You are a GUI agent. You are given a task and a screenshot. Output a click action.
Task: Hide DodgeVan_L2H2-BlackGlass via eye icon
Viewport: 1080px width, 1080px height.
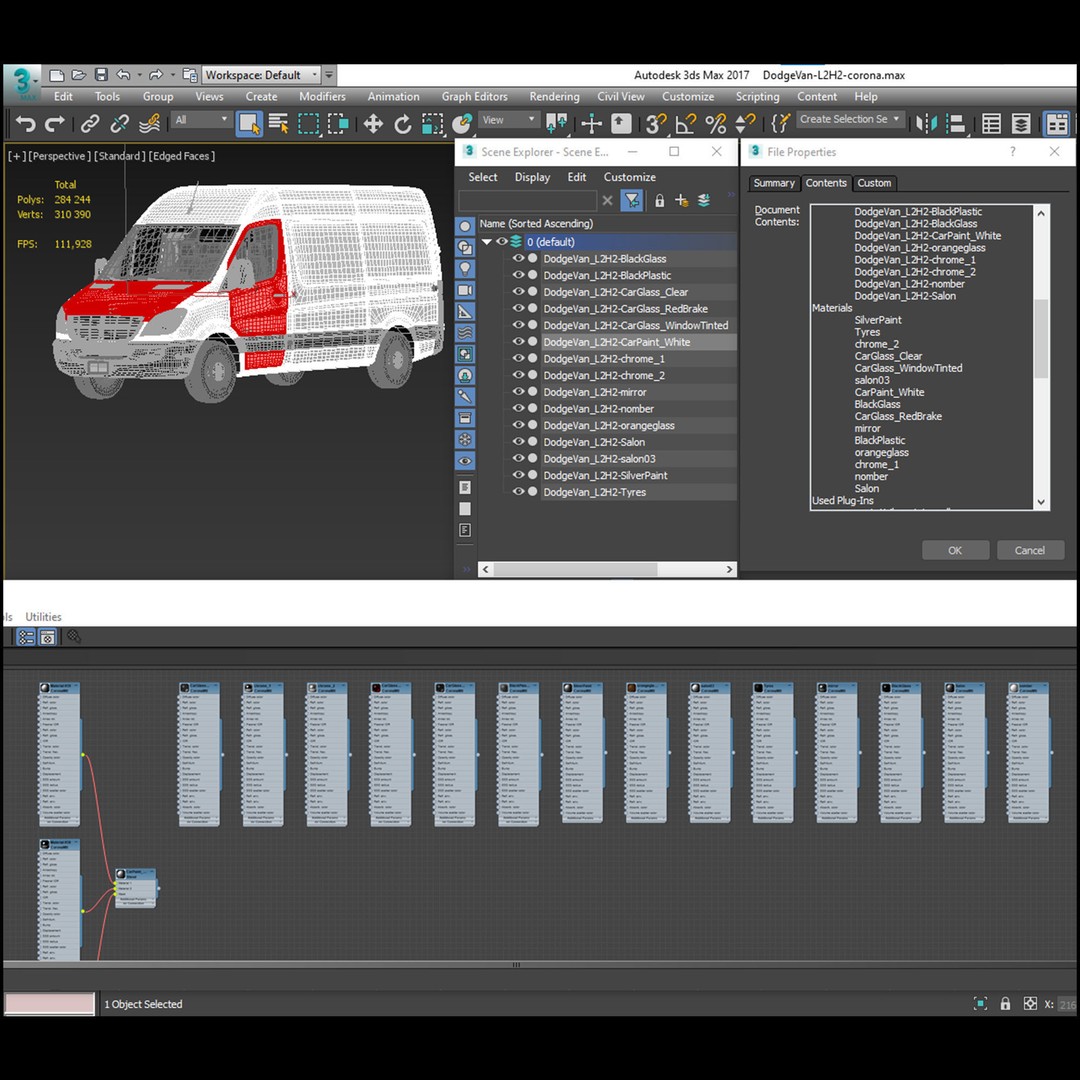518,258
